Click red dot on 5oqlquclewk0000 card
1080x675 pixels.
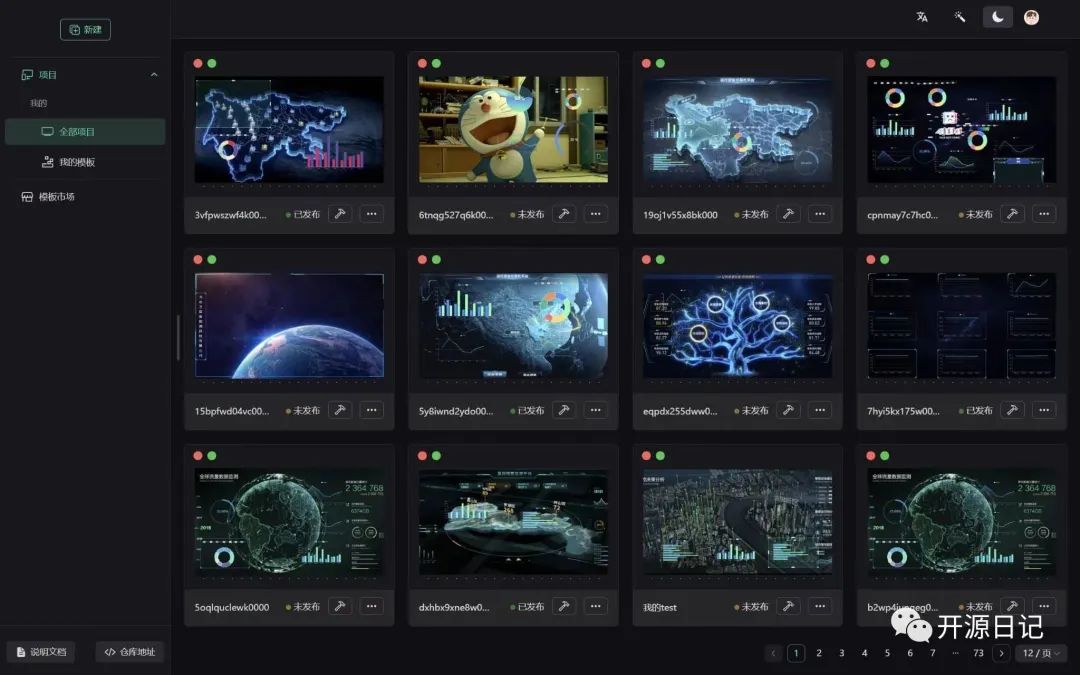pos(198,456)
